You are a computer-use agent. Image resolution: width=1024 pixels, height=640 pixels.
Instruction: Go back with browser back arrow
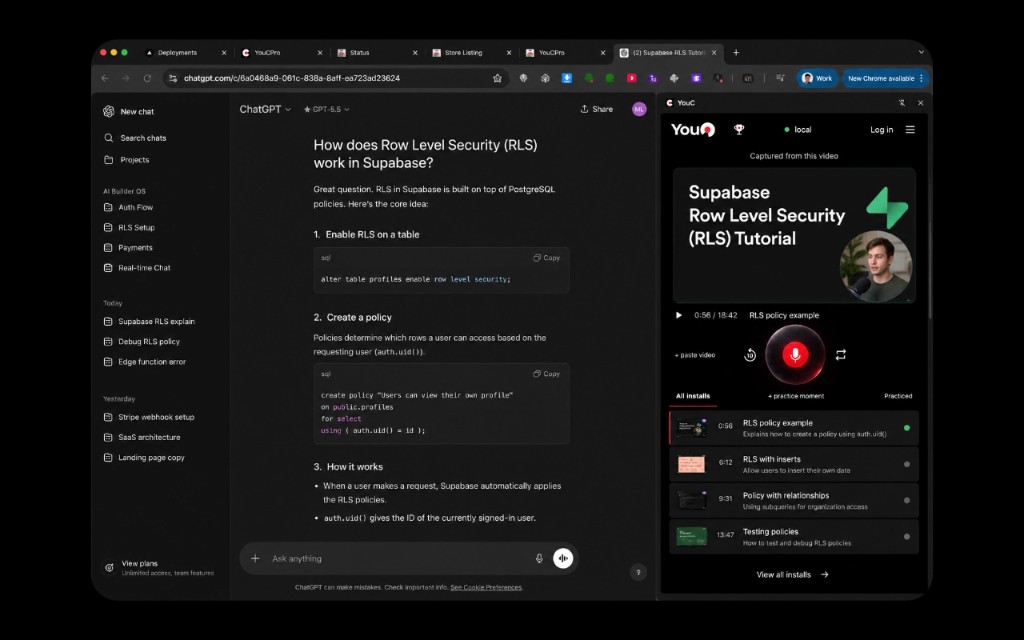[105, 78]
